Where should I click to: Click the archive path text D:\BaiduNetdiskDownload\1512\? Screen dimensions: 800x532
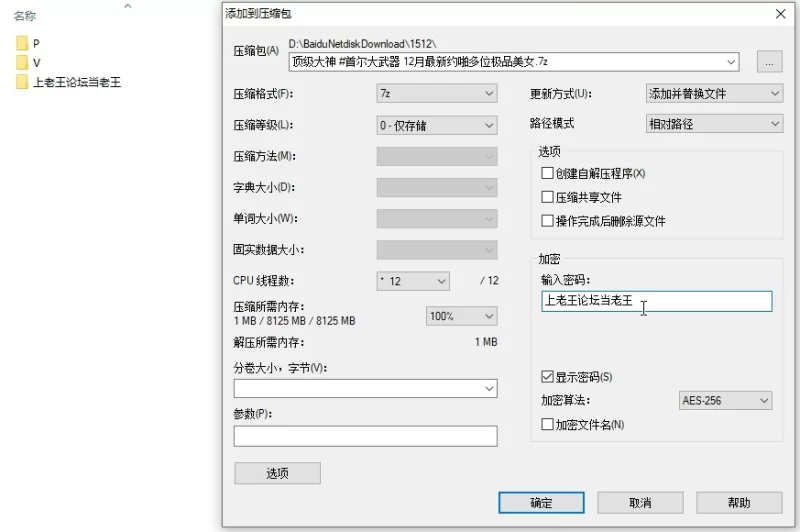point(362,44)
